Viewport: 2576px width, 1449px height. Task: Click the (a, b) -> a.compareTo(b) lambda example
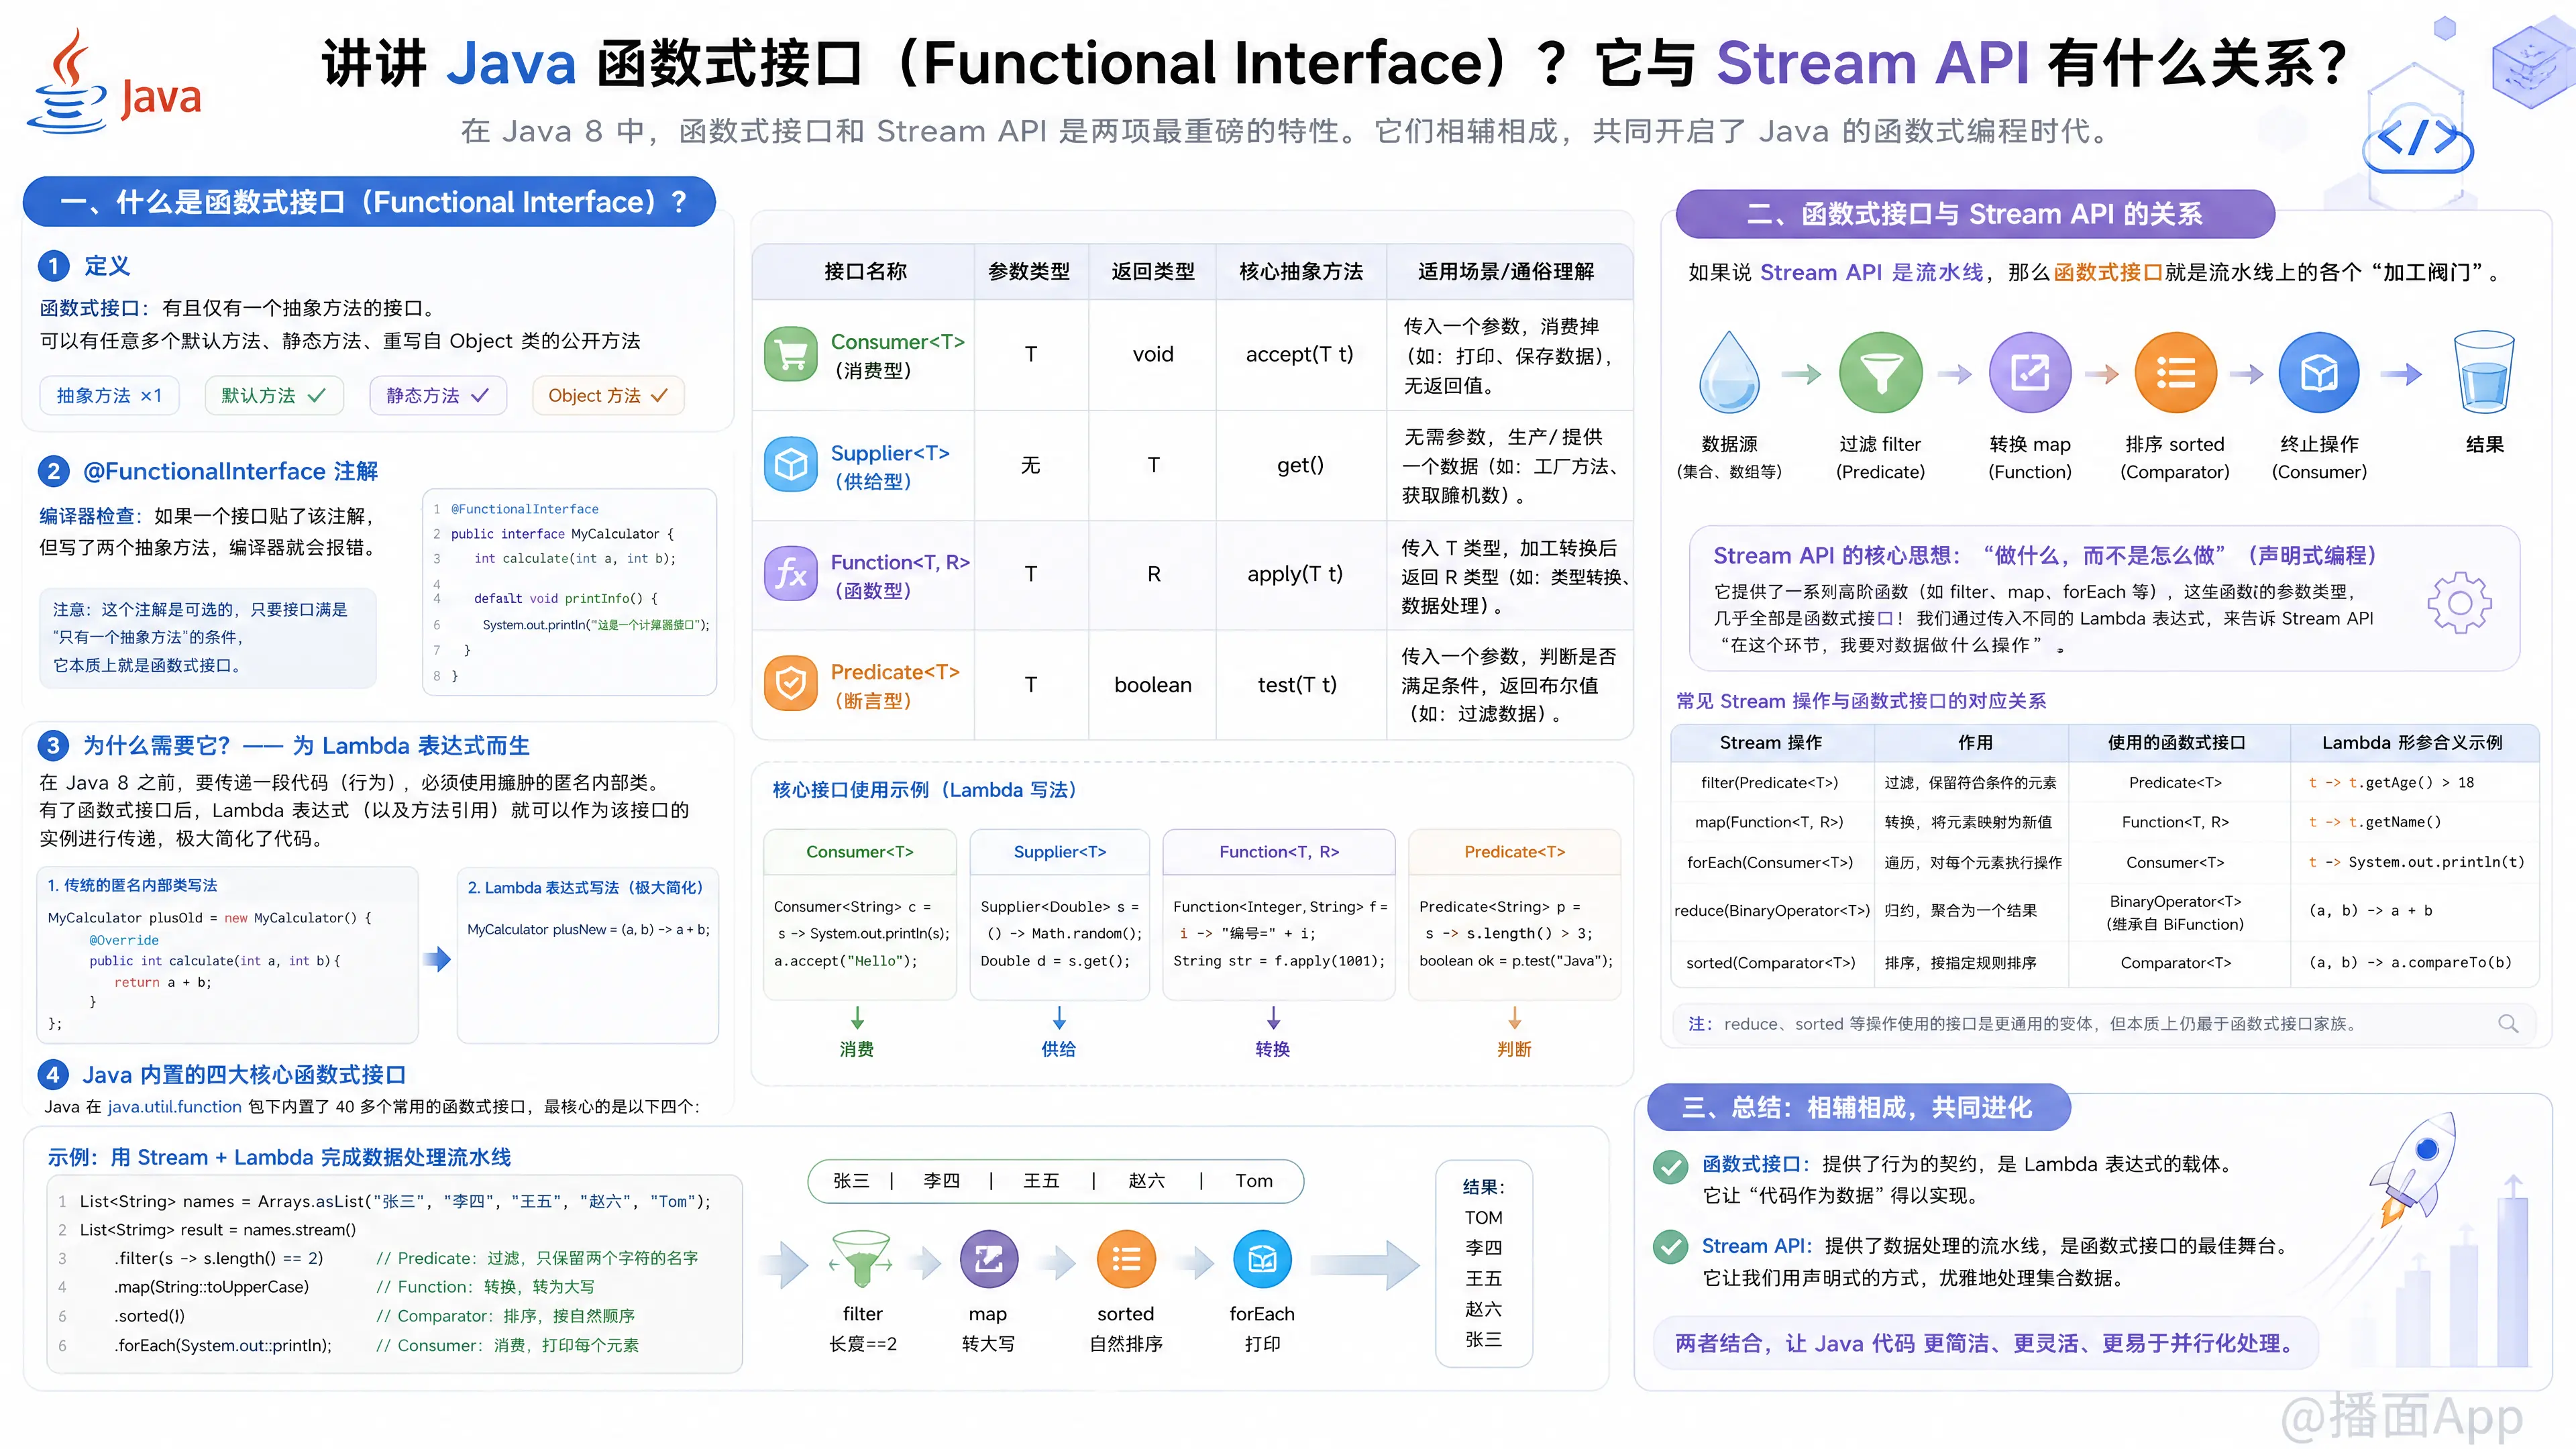pyautogui.click(x=2410, y=963)
